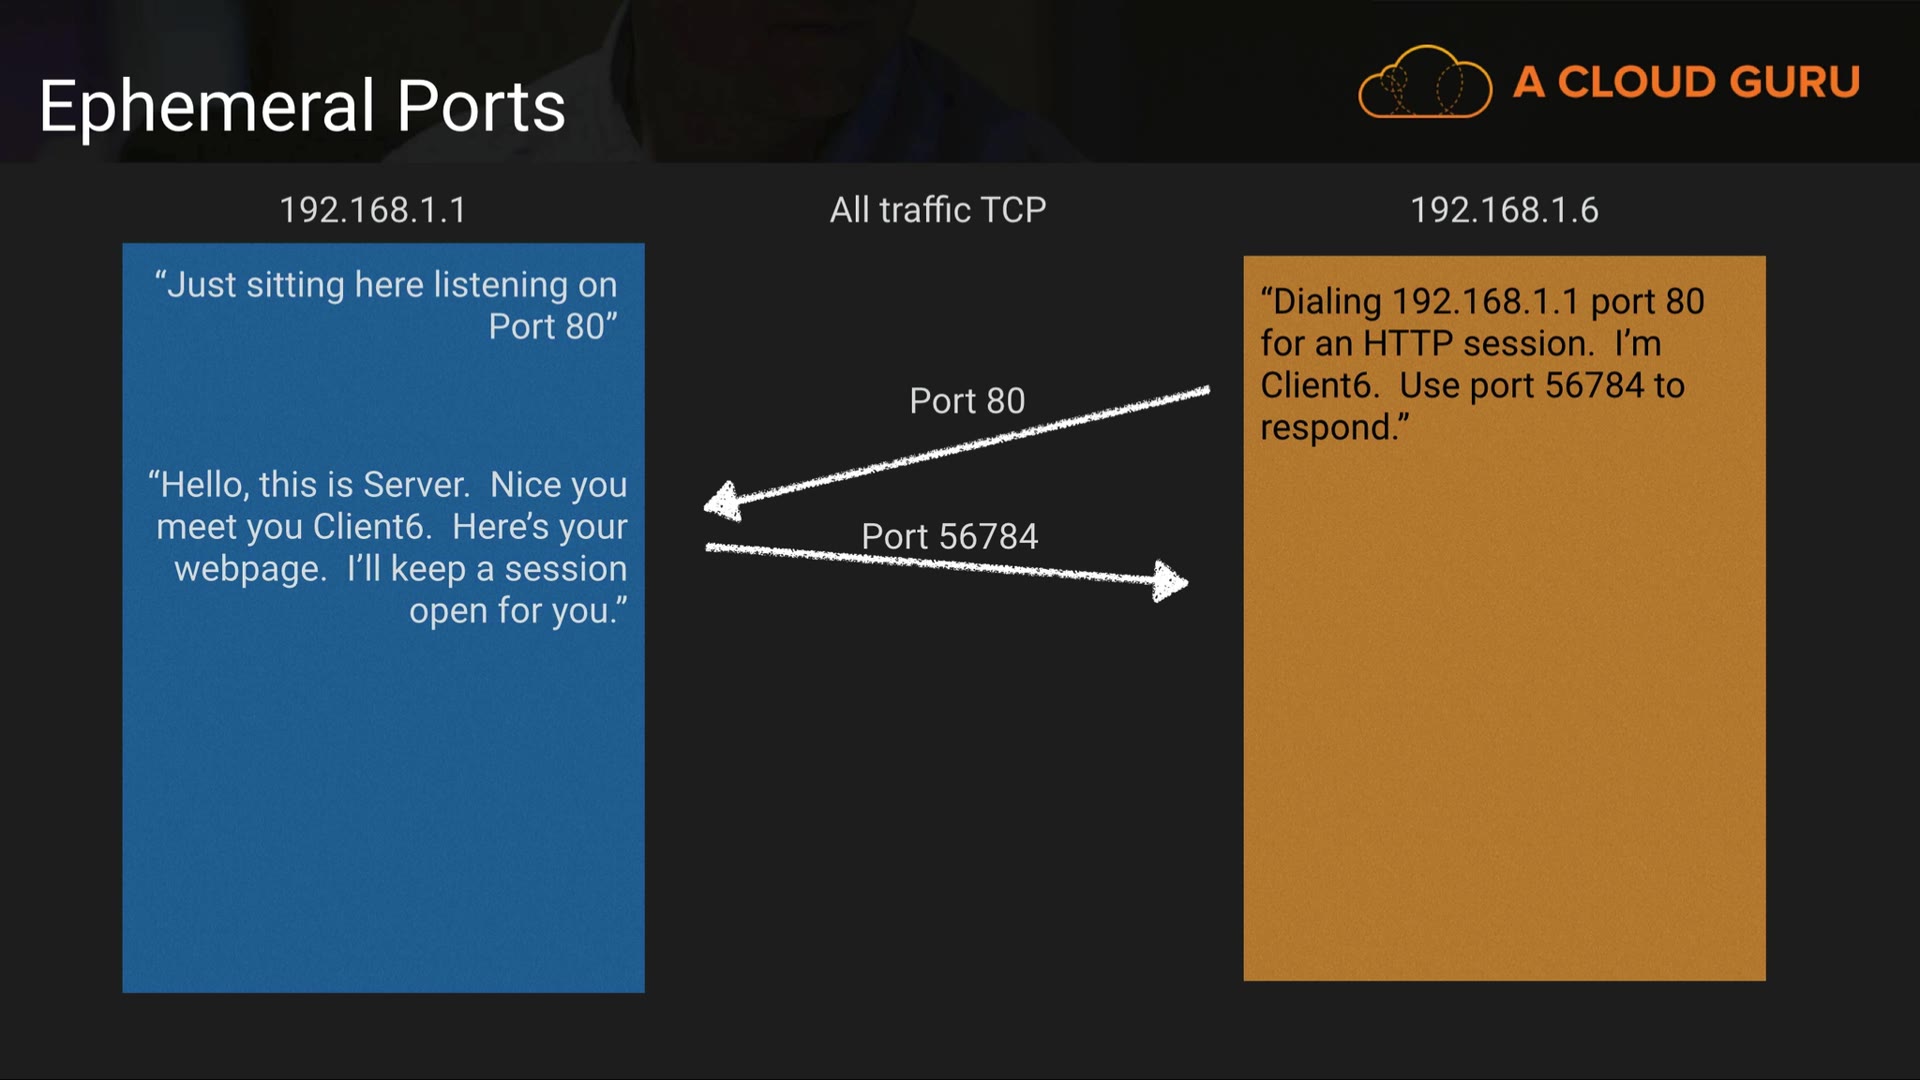The width and height of the screenshot is (1920, 1080).
Task: Click "HTTP session" in the orange box
Action: point(1474,344)
